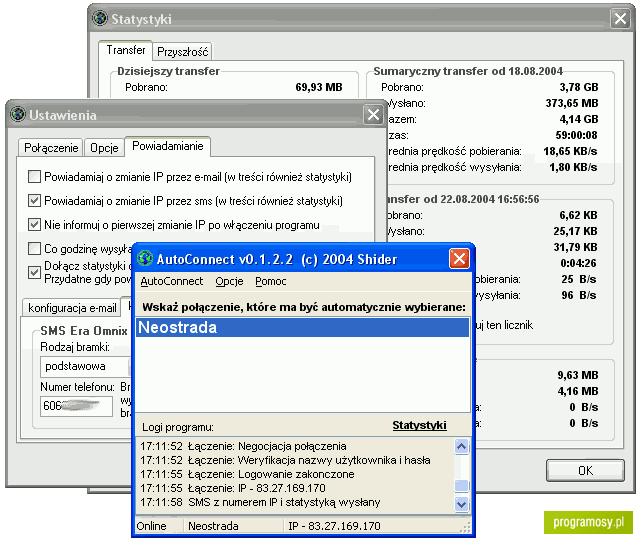The image size is (639, 540).
Task: Switch to the Przyszłość tab
Action: (x=182, y=51)
